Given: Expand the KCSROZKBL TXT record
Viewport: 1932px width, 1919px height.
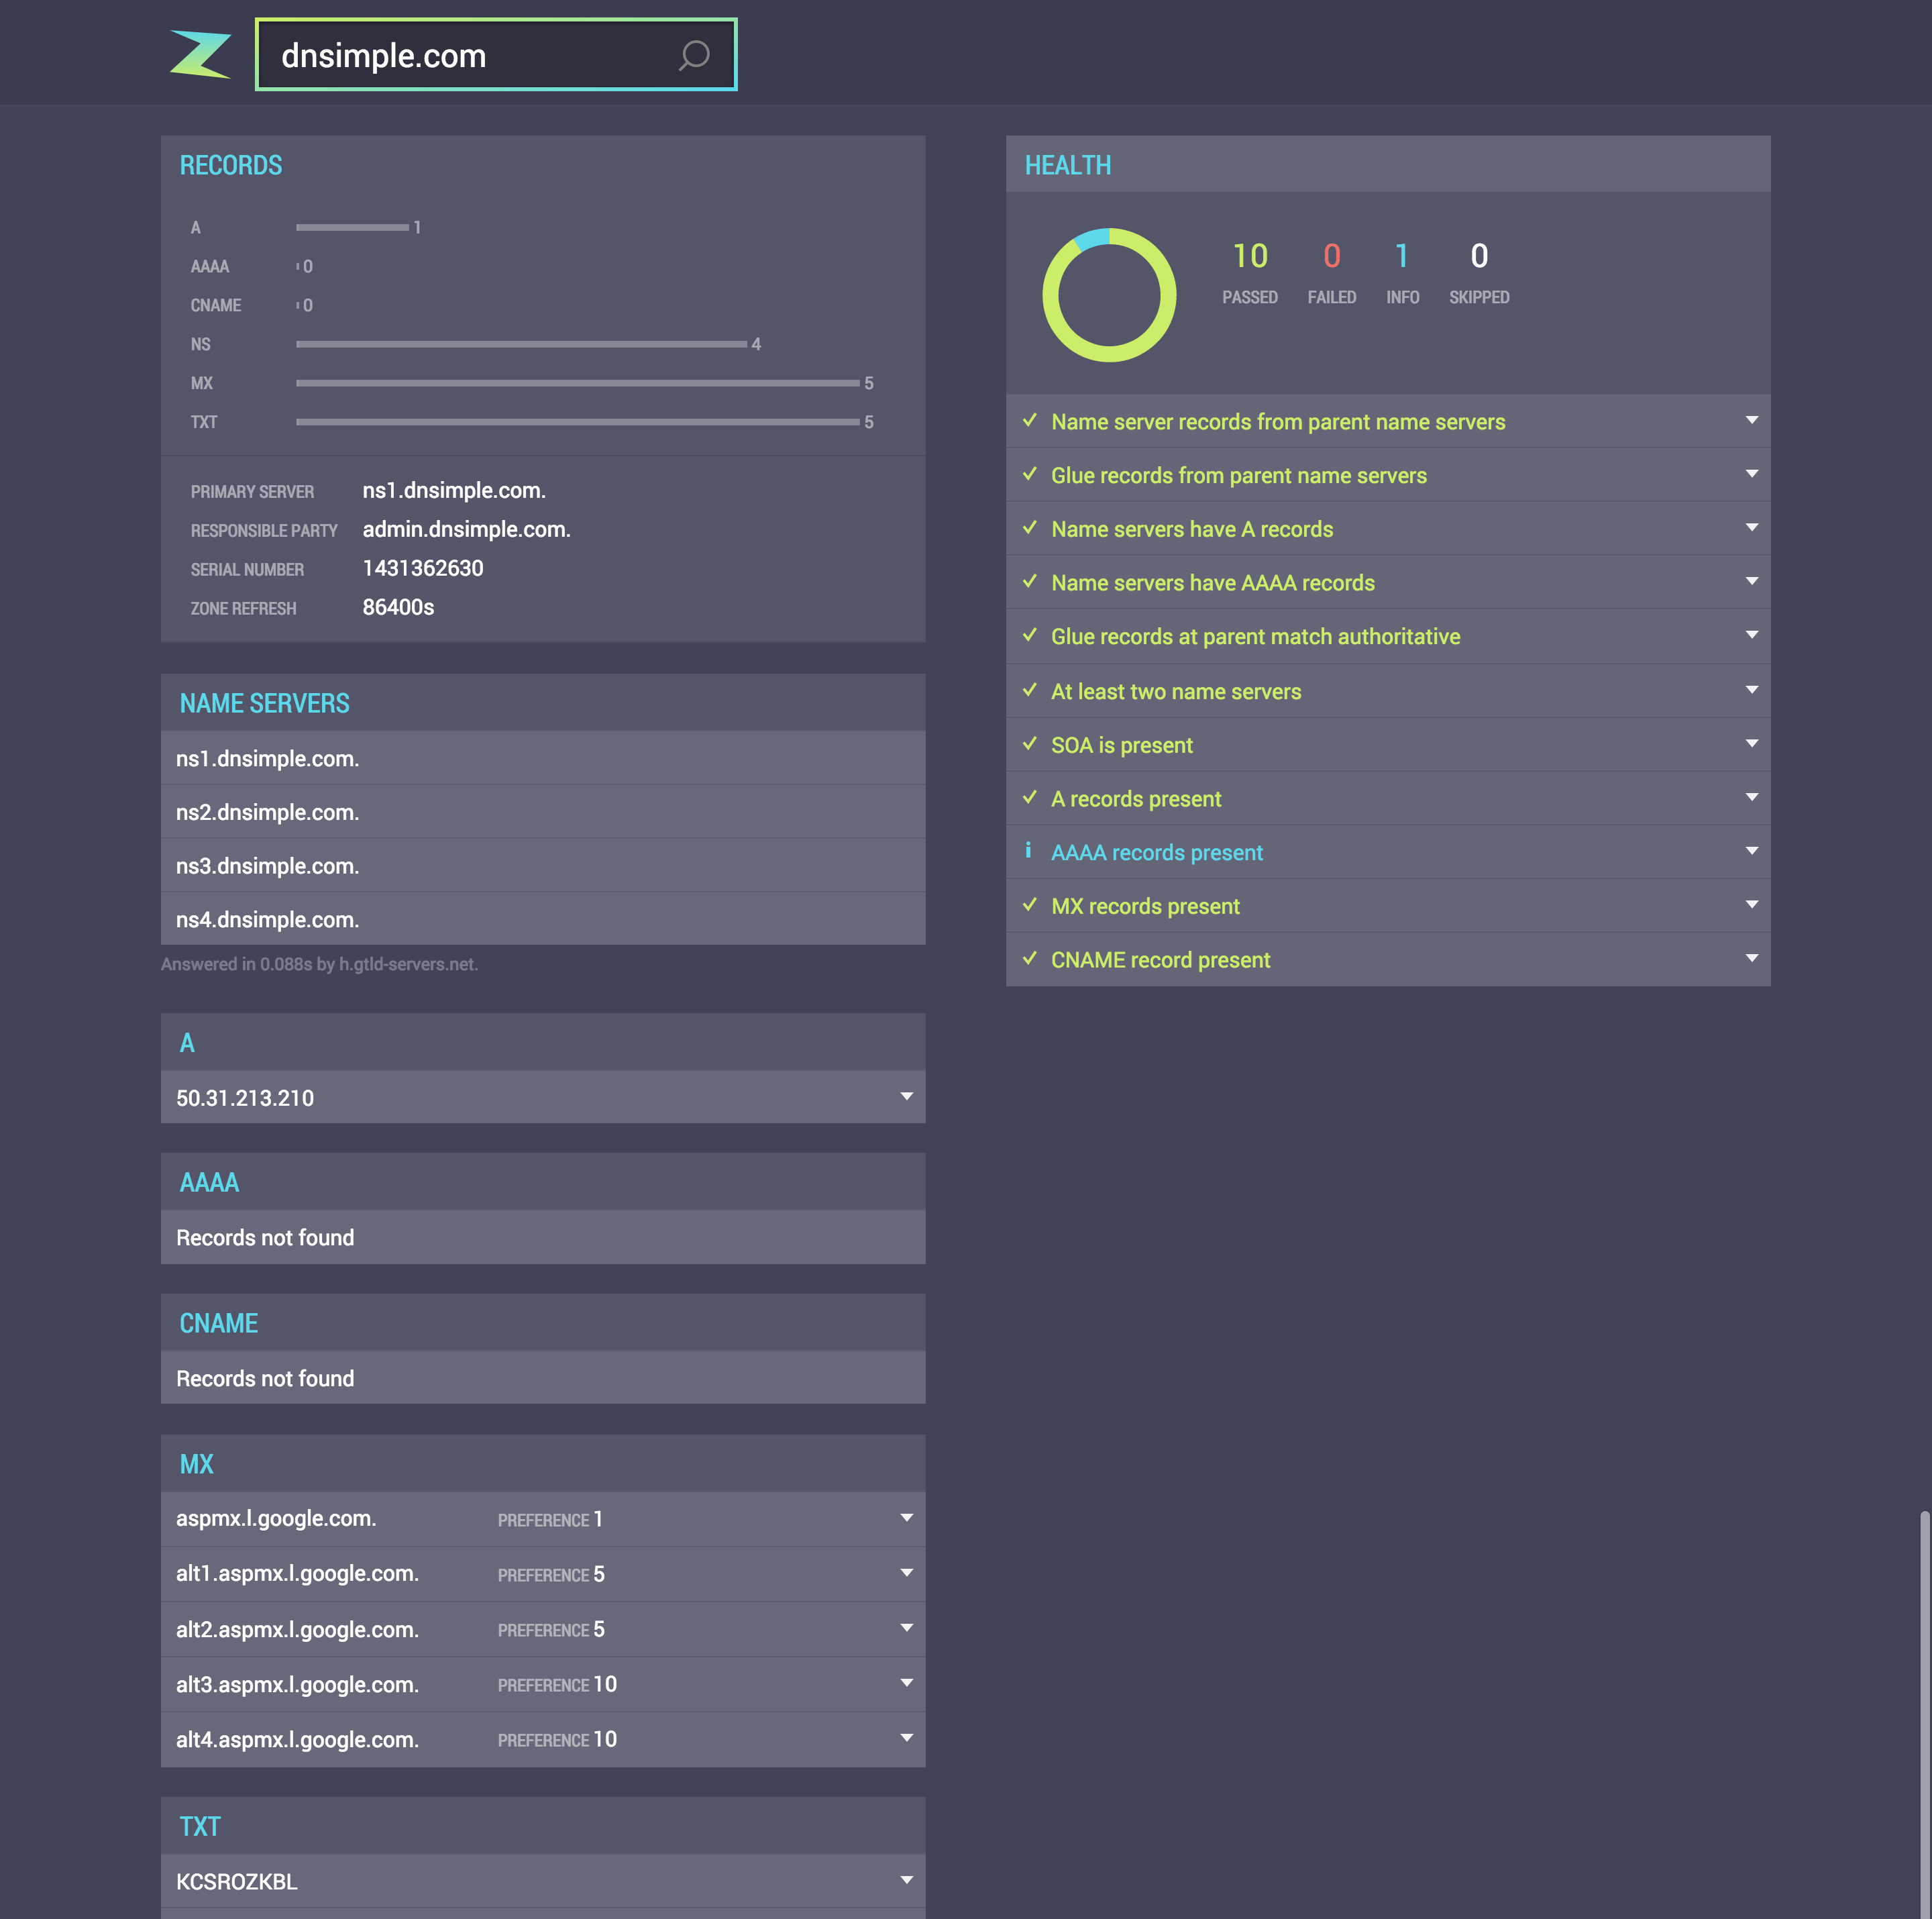Looking at the screenshot, I should 906,1880.
